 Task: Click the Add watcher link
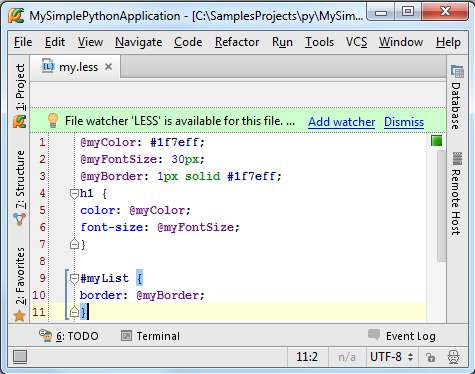click(341, 122)
